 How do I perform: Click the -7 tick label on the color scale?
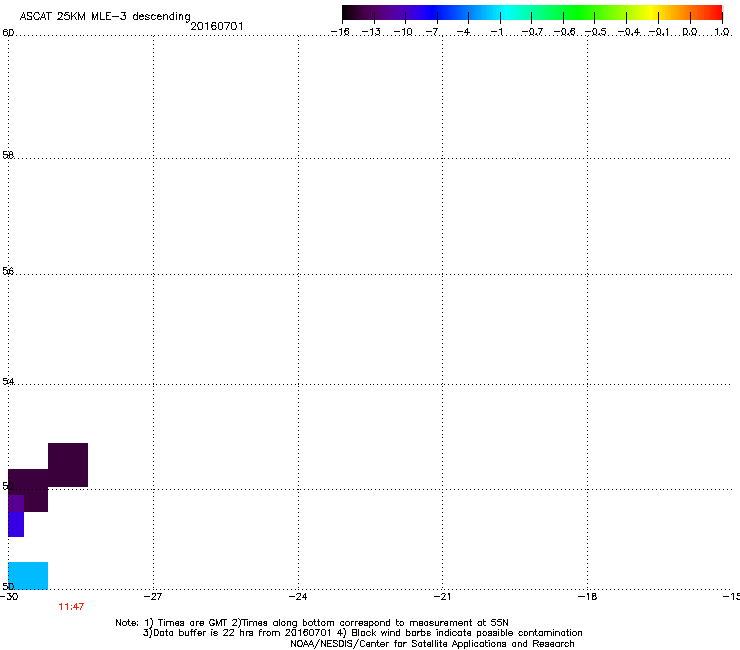(x=434, y=32)
